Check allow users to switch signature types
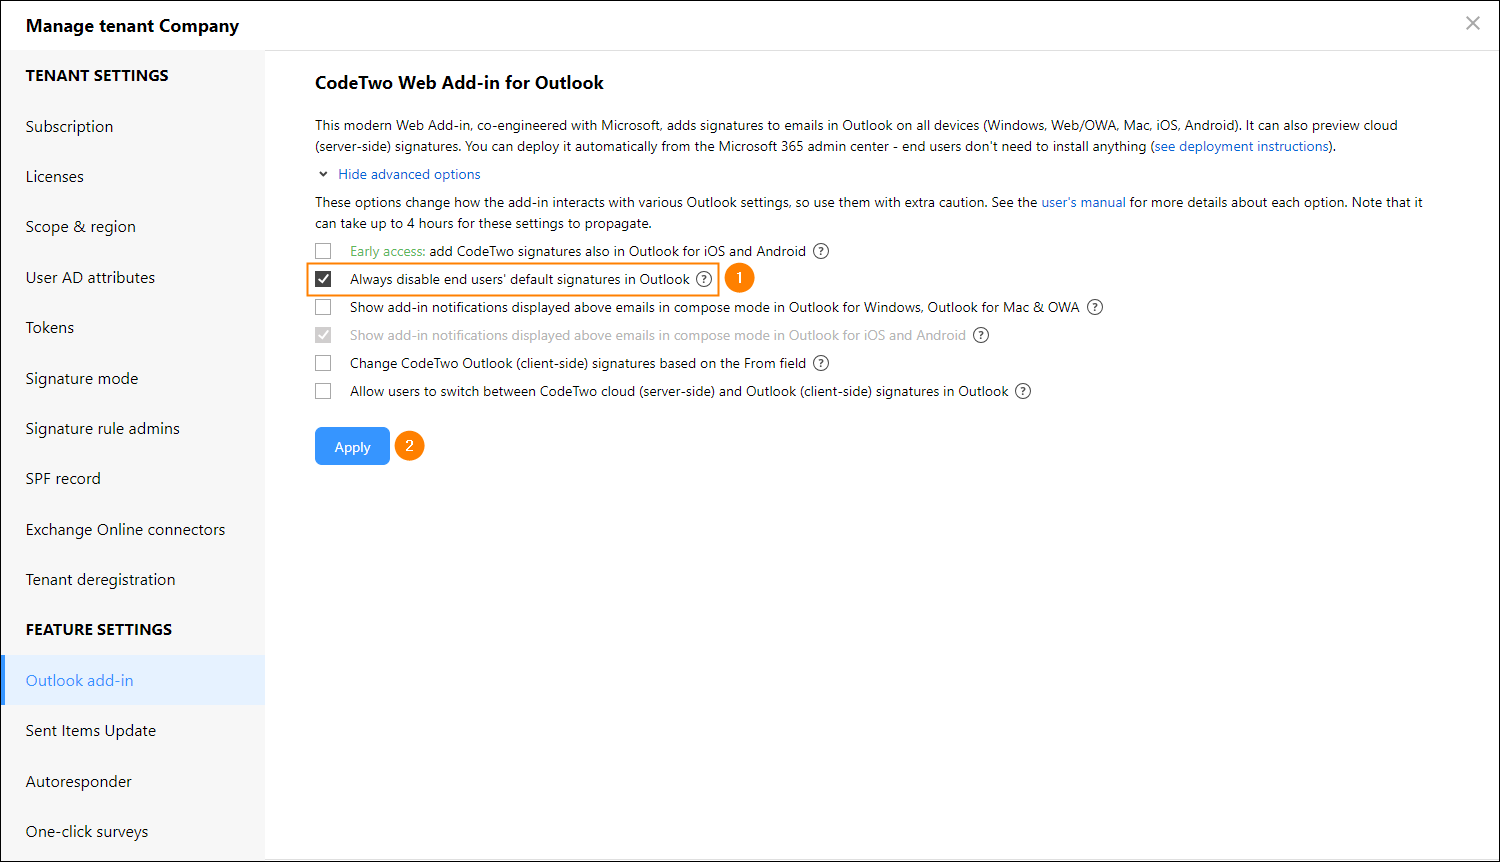Screen dimensions: 1500x862 (323, 391)
